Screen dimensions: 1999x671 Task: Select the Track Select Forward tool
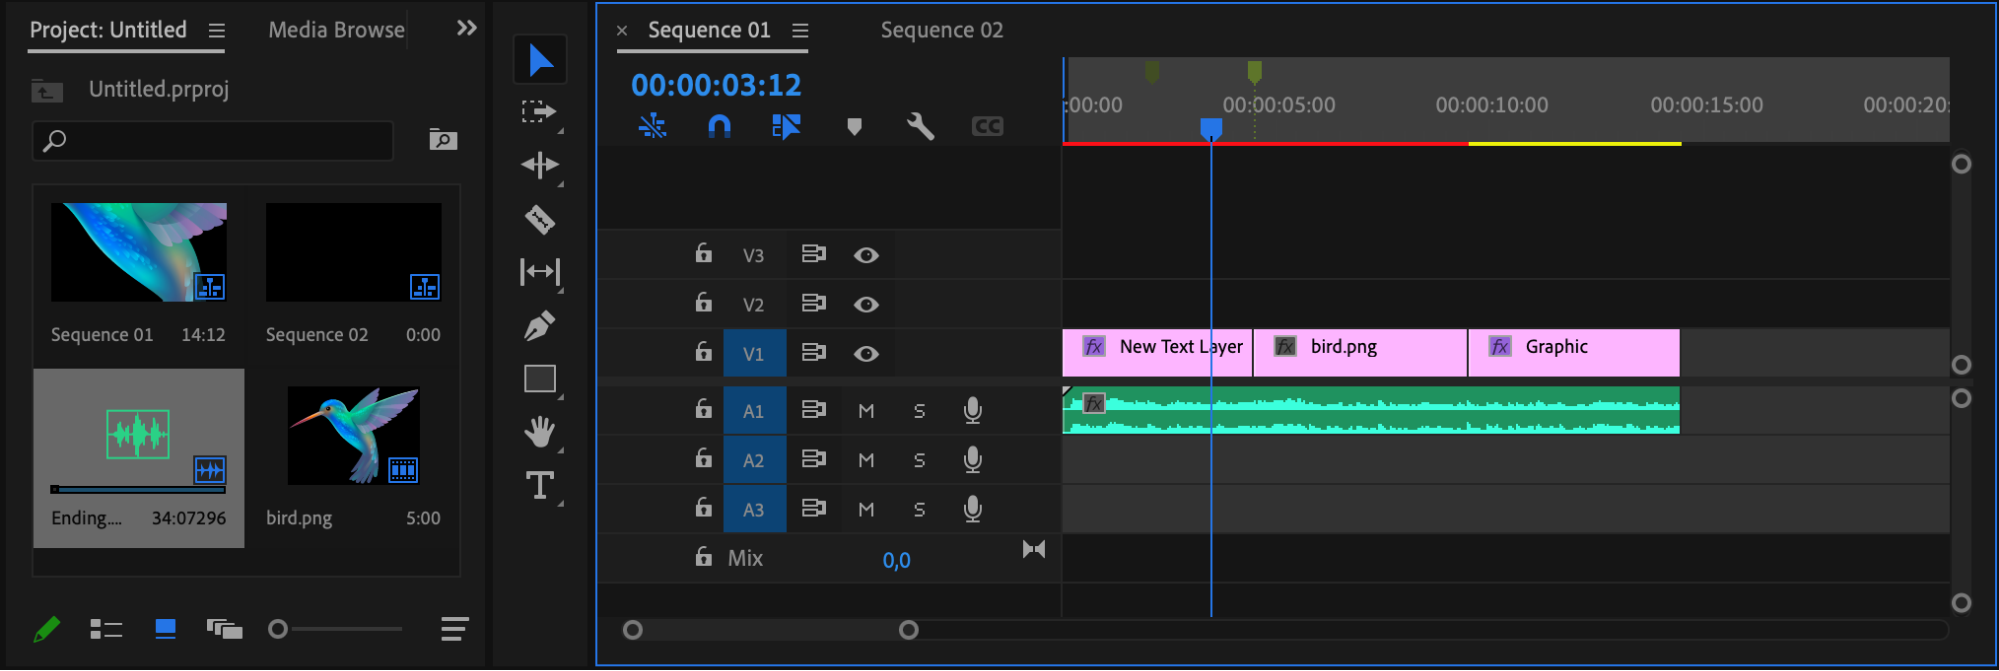point(540,112)
